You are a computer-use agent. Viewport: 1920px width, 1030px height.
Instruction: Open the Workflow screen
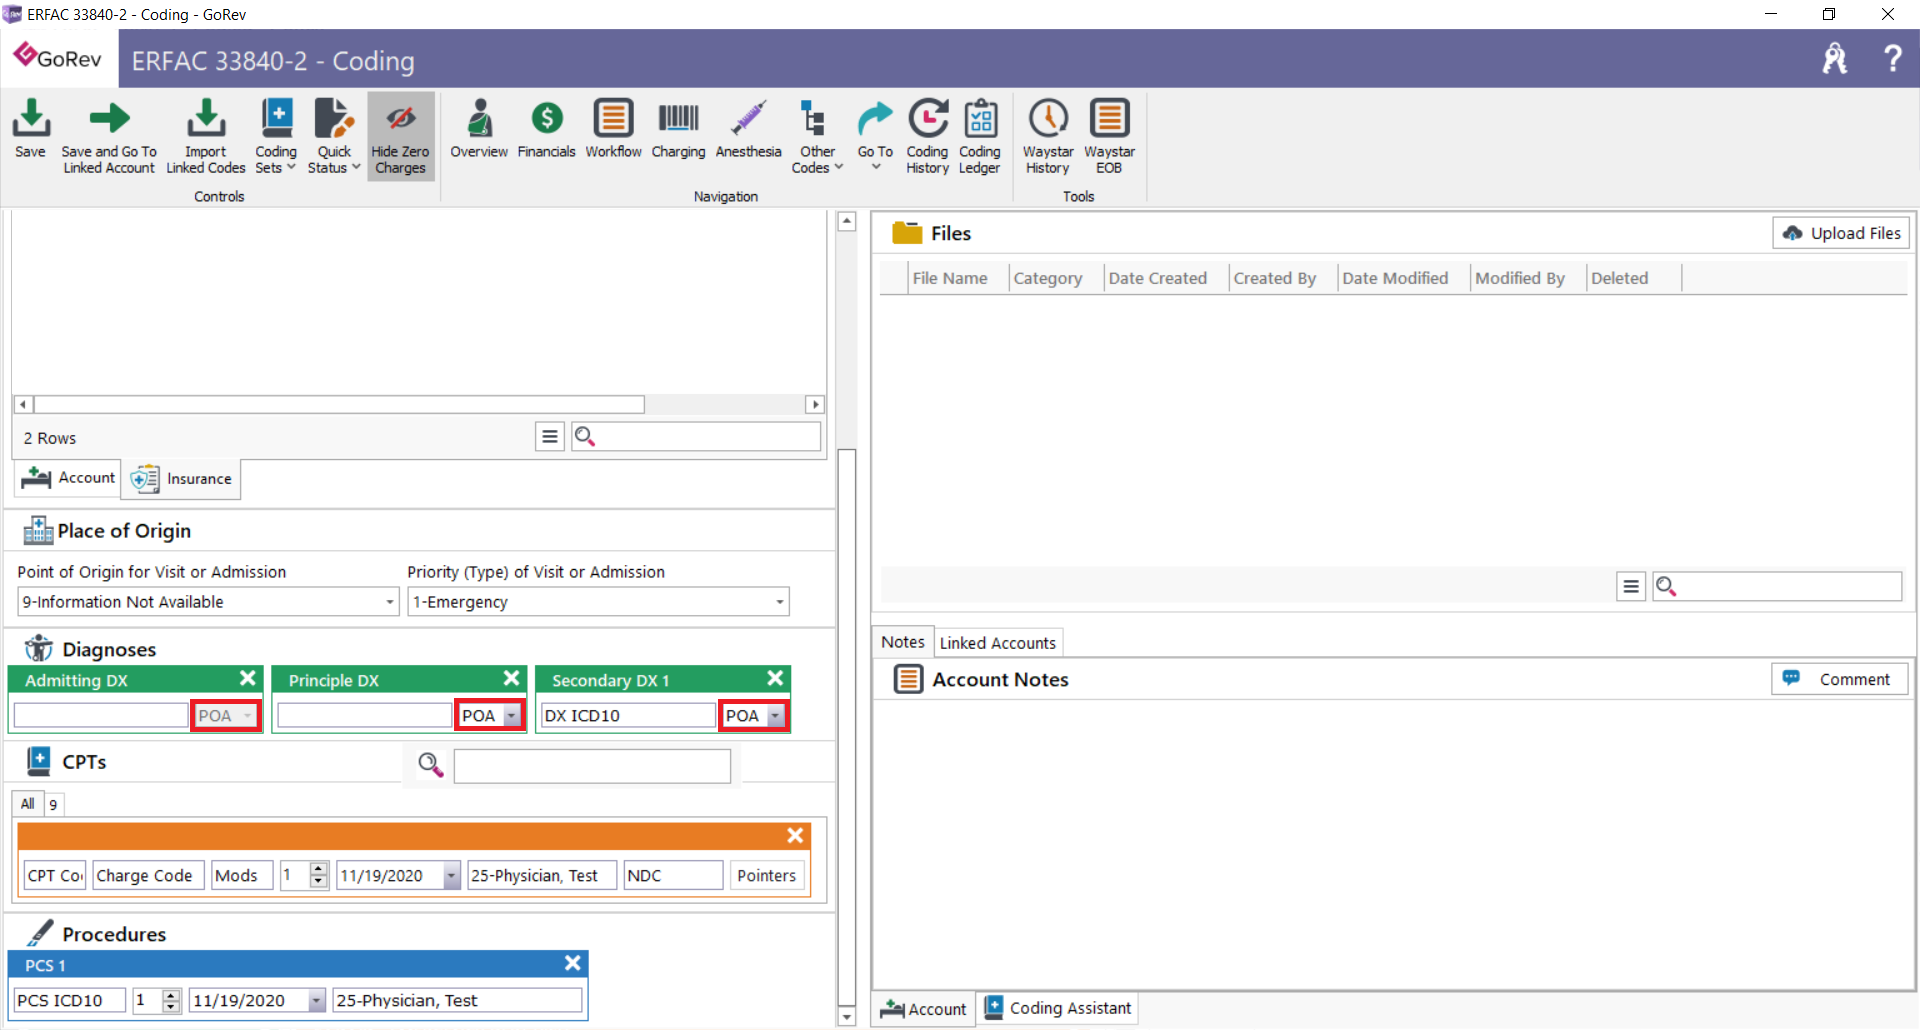point(613,130)
